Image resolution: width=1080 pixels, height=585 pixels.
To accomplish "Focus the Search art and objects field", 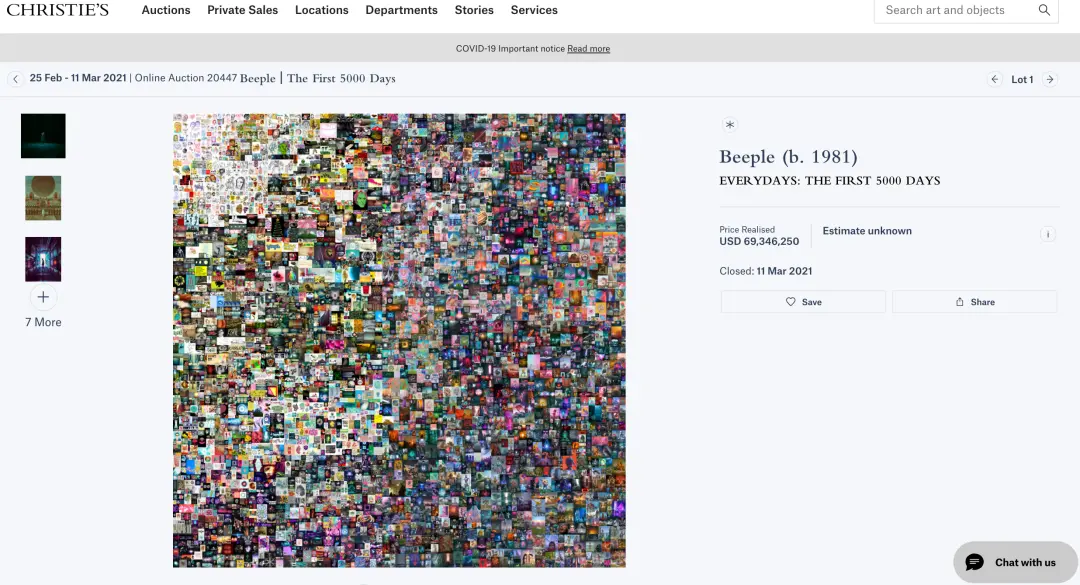I will click(966, 10).
